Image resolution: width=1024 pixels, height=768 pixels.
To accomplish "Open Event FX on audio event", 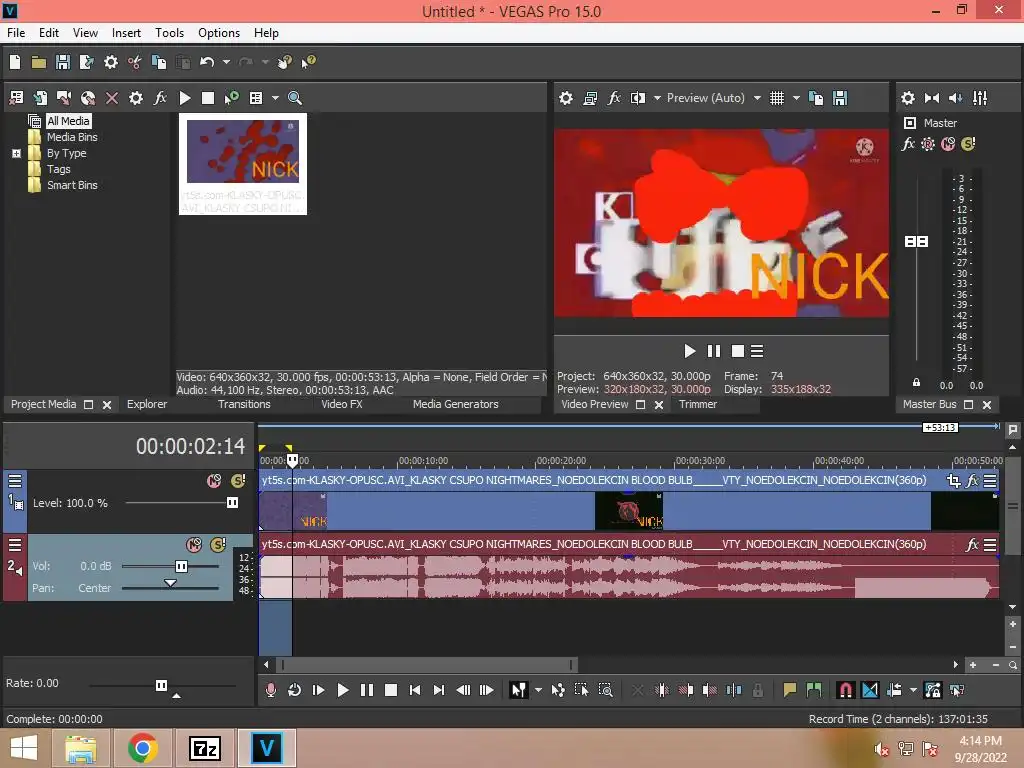I will (972, 545).
